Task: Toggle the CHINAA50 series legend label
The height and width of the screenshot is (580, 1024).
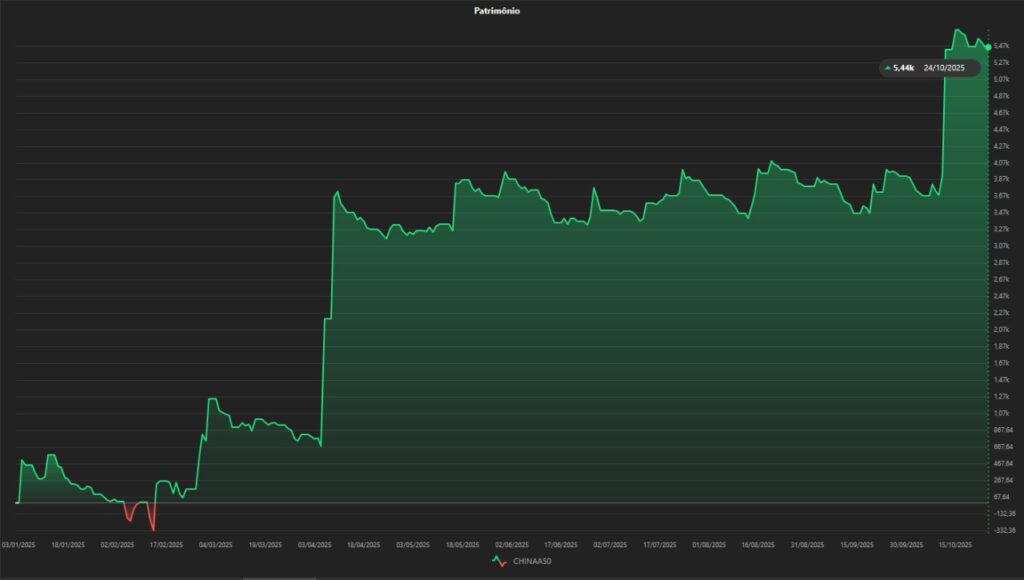Action: click(532, 561)
